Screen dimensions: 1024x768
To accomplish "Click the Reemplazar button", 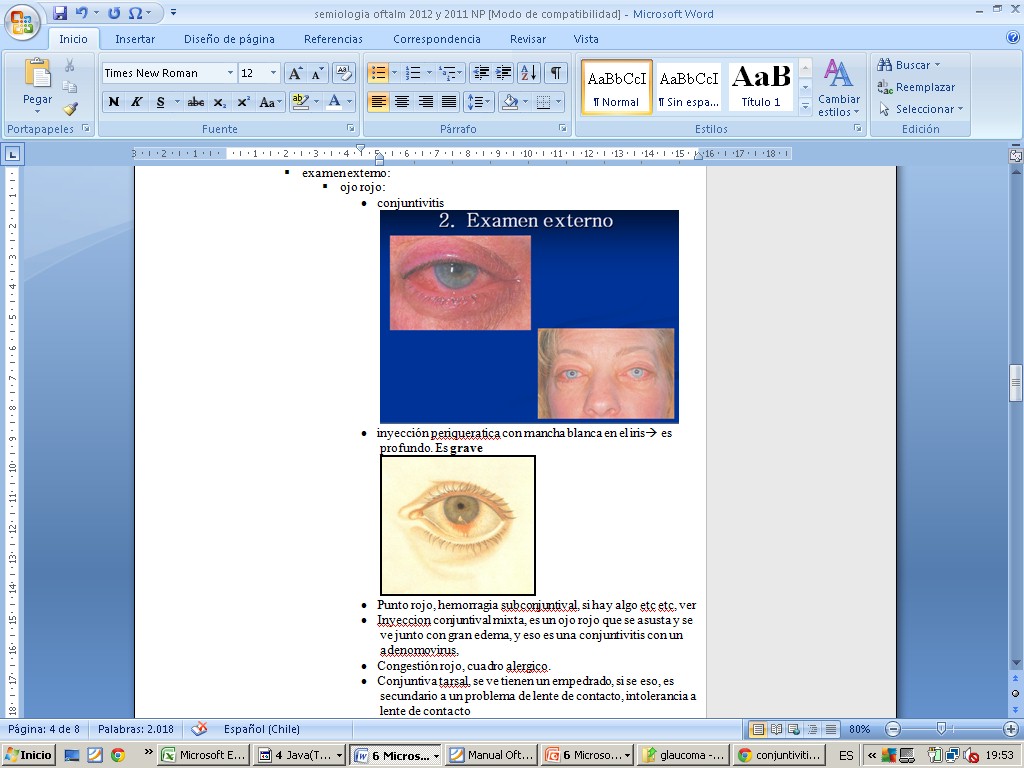I will tap(916, 87).
